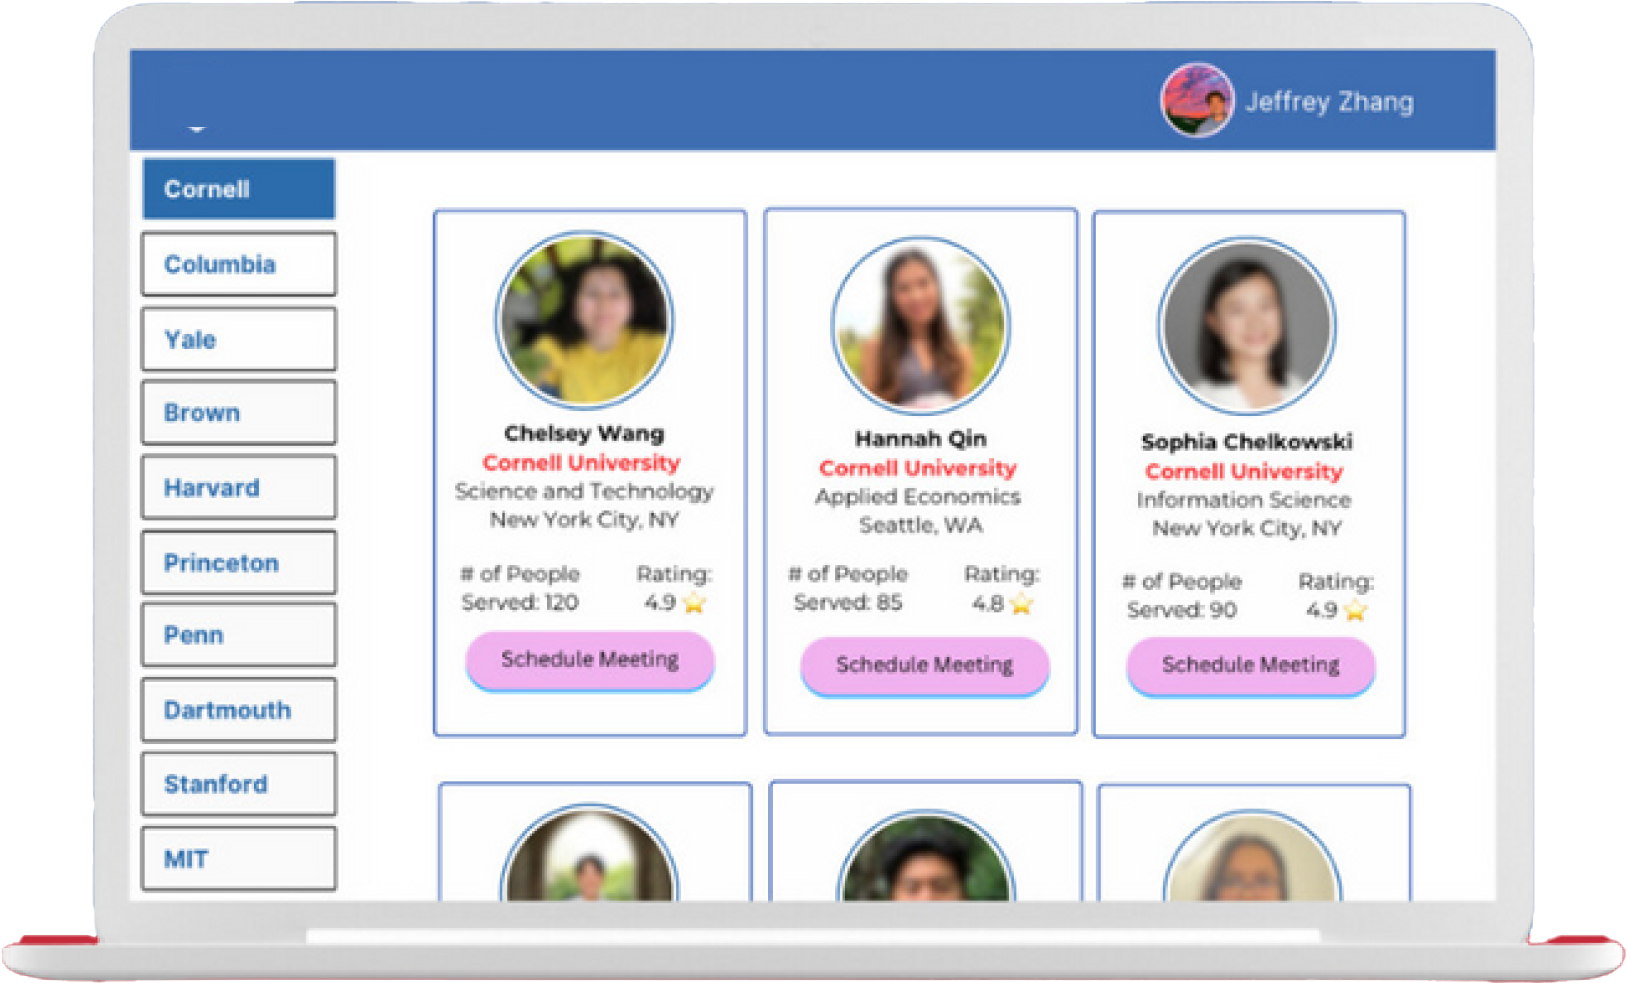This screenshot has height=983, width=1627.
Task: Open the MIT mentor list
Action: (x=238, y=858)
